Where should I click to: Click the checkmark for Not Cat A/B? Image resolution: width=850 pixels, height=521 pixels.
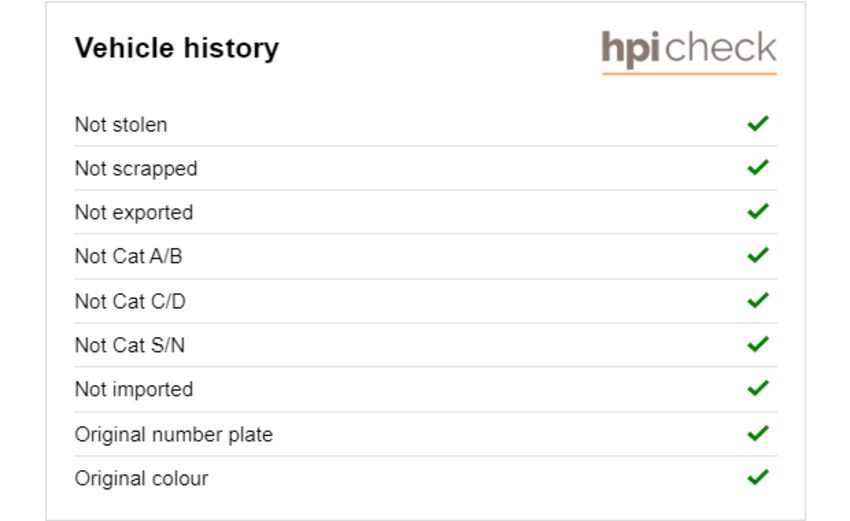pos(758,255)
